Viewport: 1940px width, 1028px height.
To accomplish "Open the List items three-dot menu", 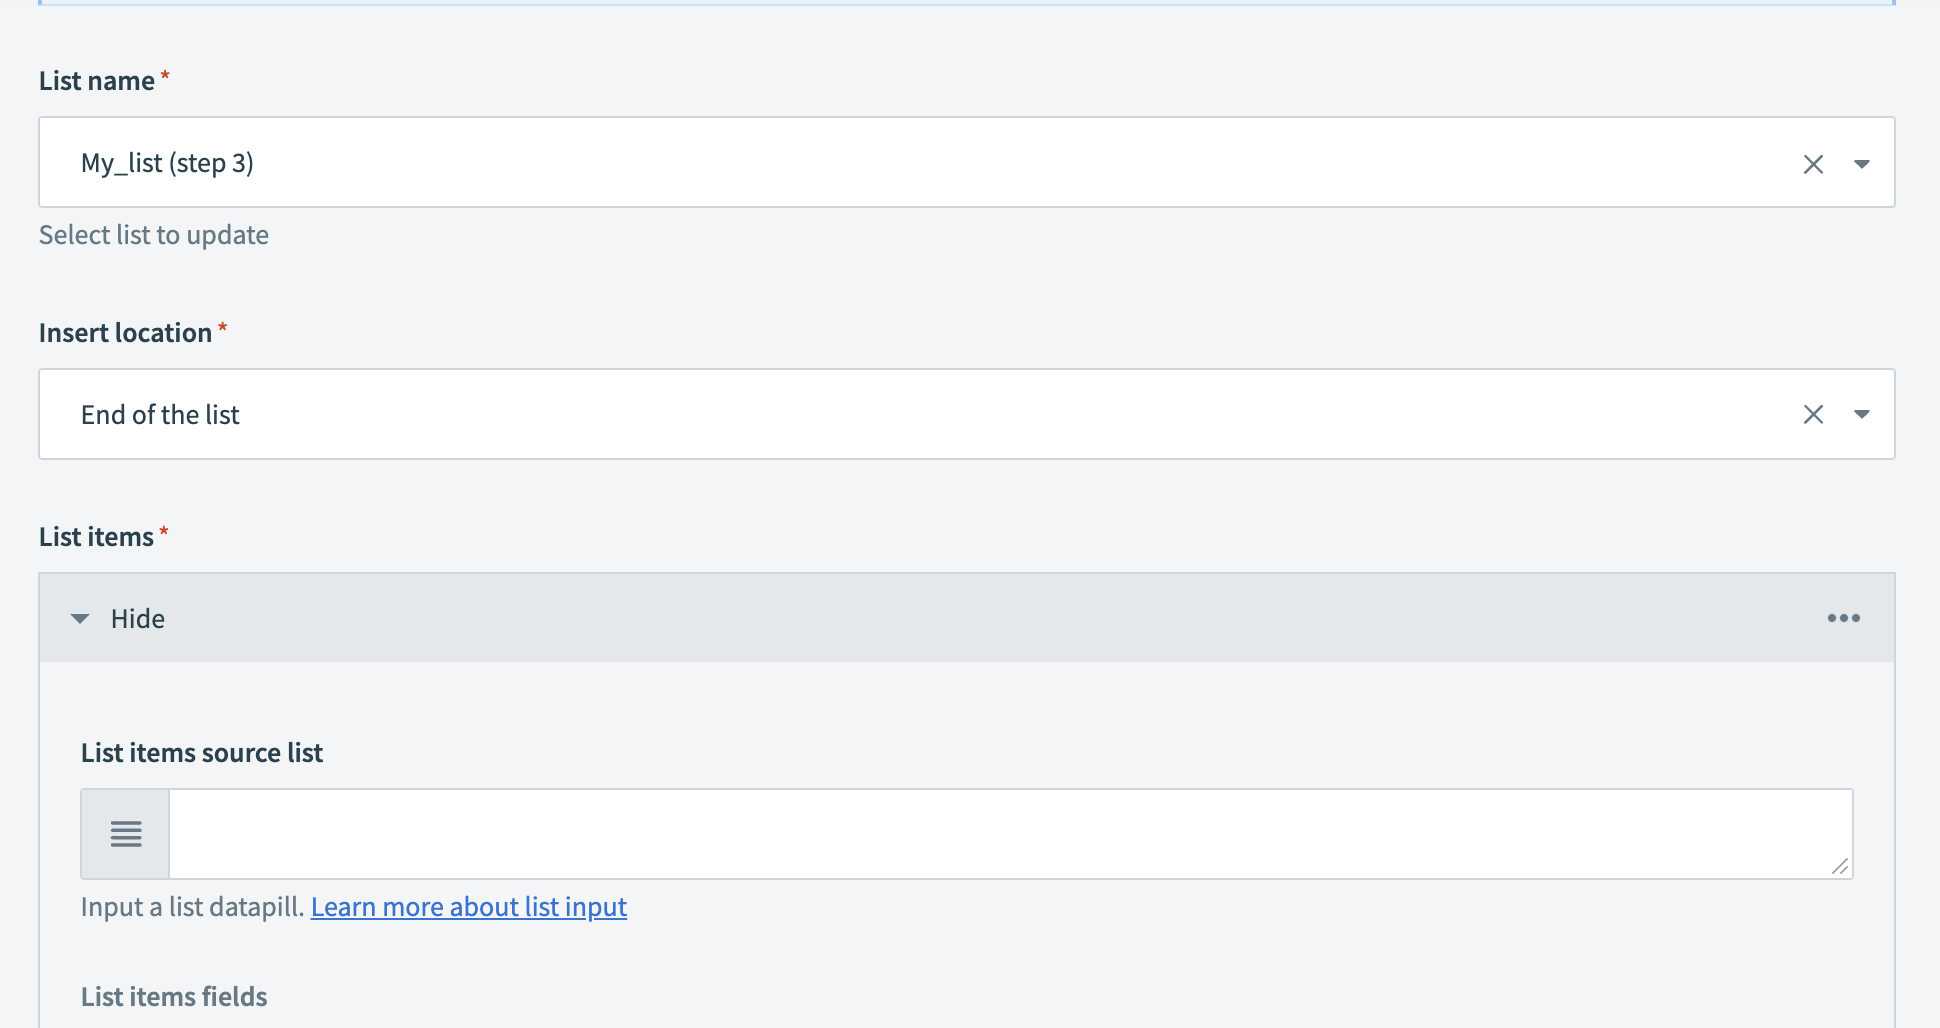I will click(x=1843, y=618).
